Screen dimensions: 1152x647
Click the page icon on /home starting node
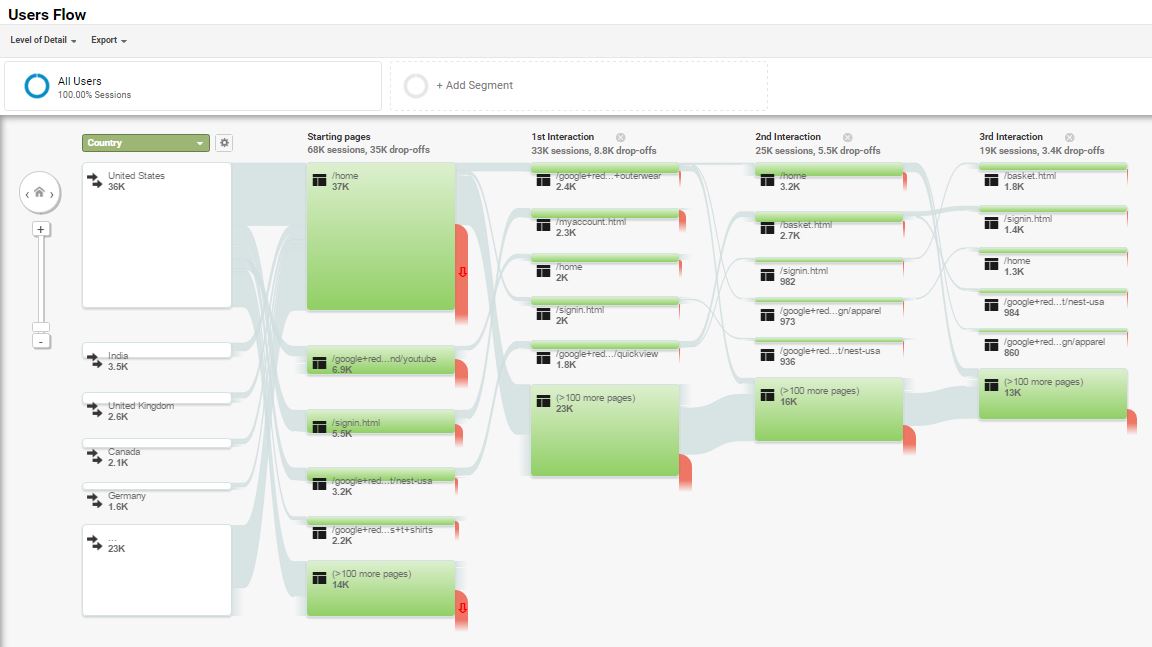pos(319,180)
